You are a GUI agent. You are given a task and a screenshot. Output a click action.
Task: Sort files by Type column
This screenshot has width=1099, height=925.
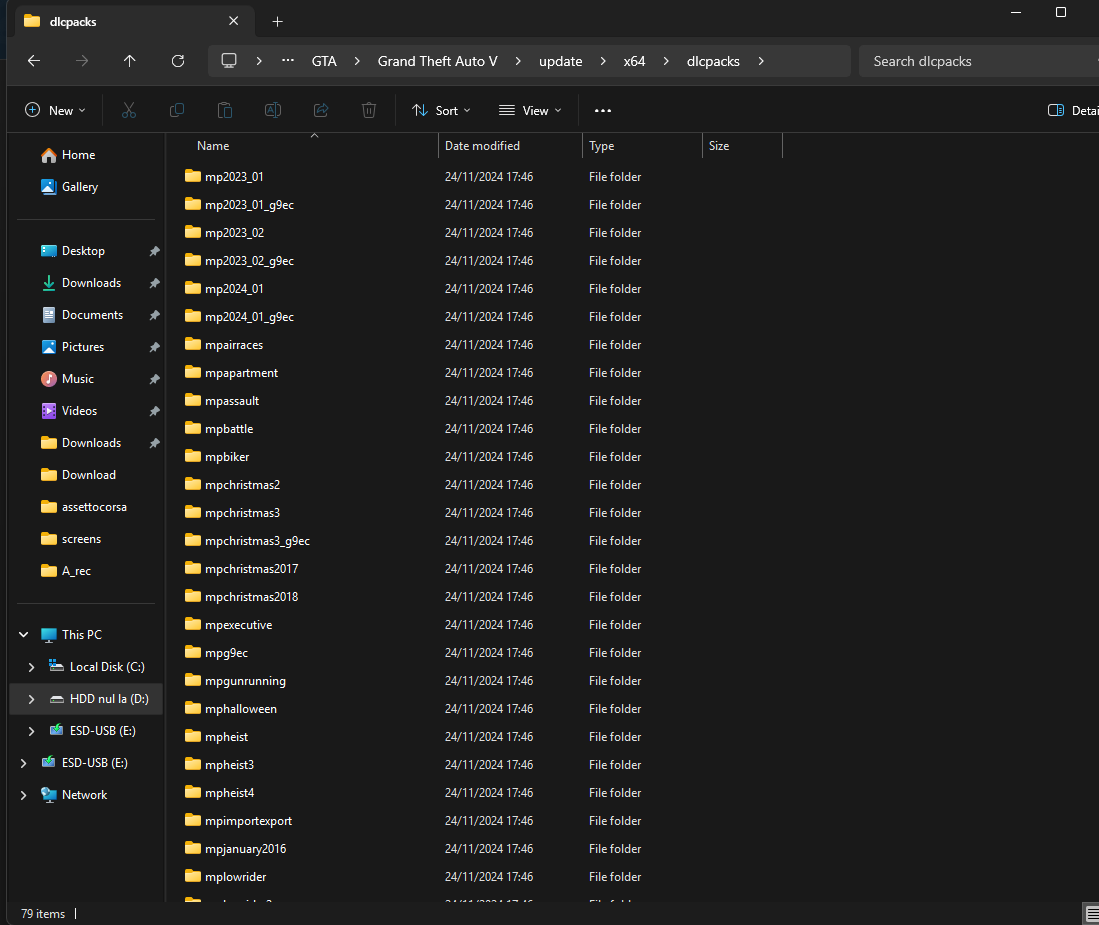click(x=601, y=146)
